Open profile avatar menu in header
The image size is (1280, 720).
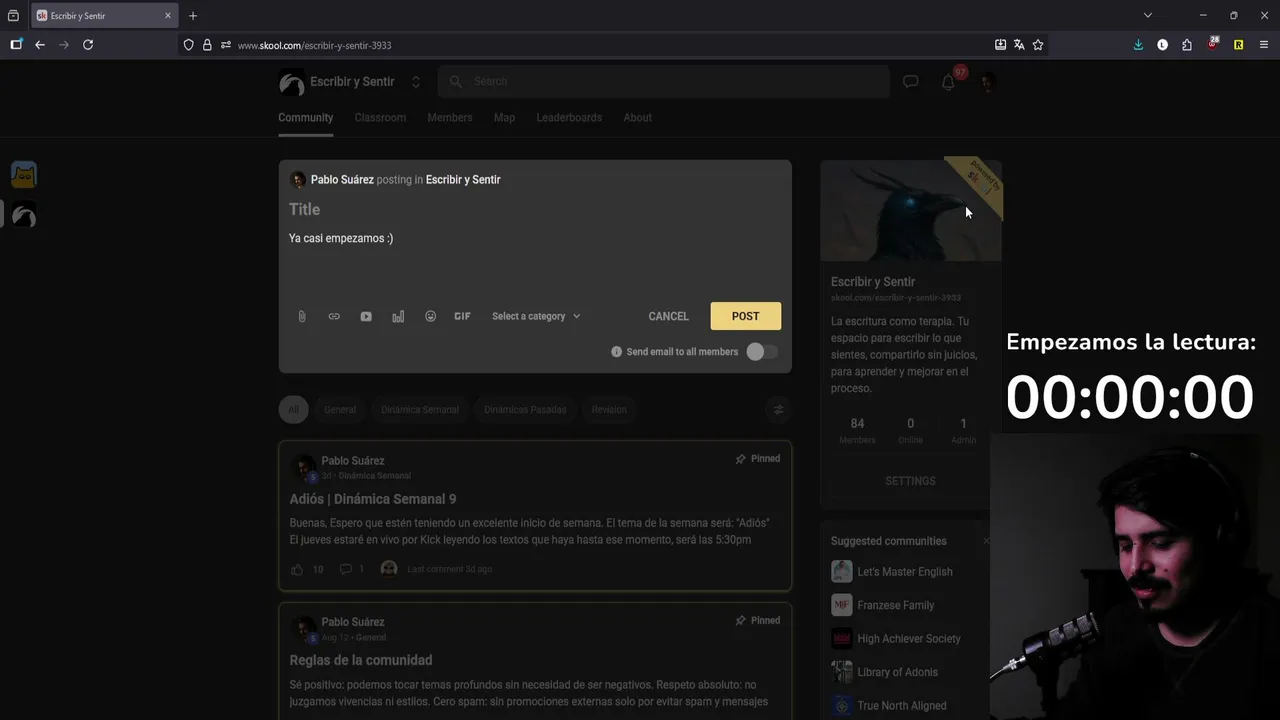tap(987, 82)
